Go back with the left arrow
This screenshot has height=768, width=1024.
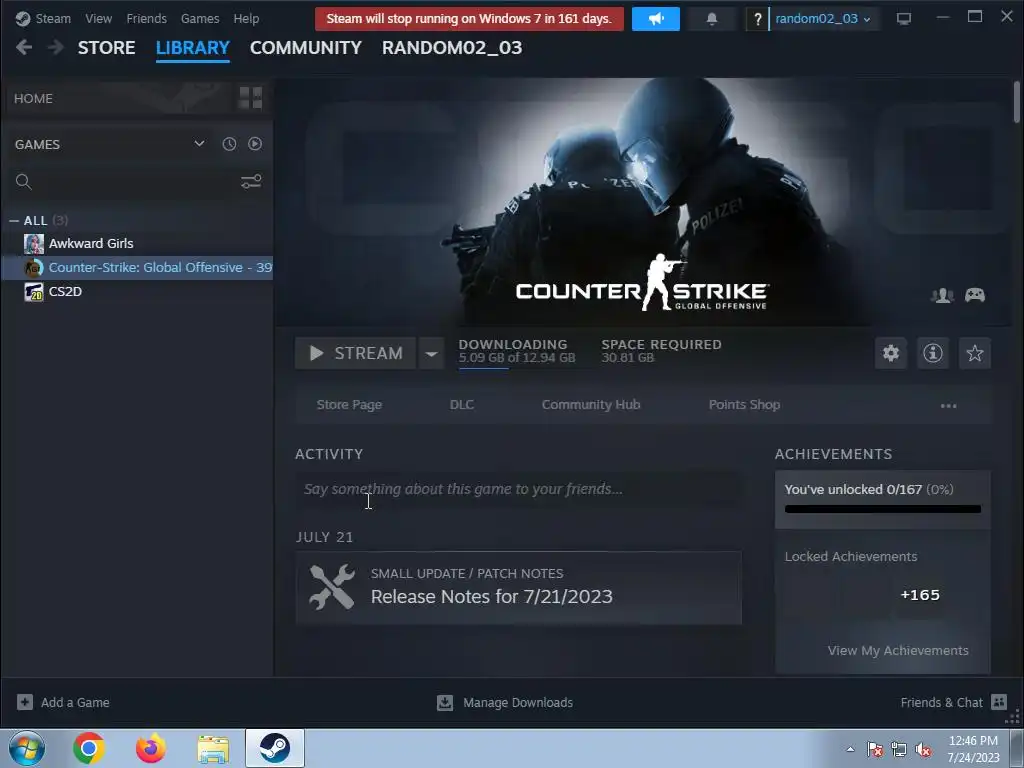click(24, 47)
